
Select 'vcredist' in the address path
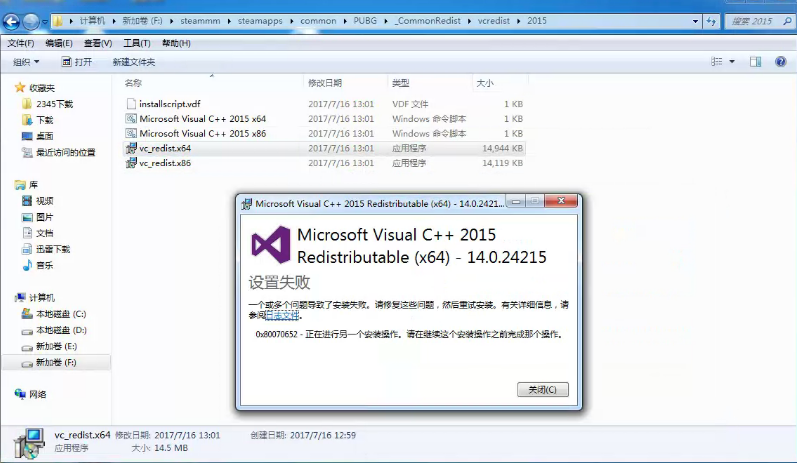[493, 21]
